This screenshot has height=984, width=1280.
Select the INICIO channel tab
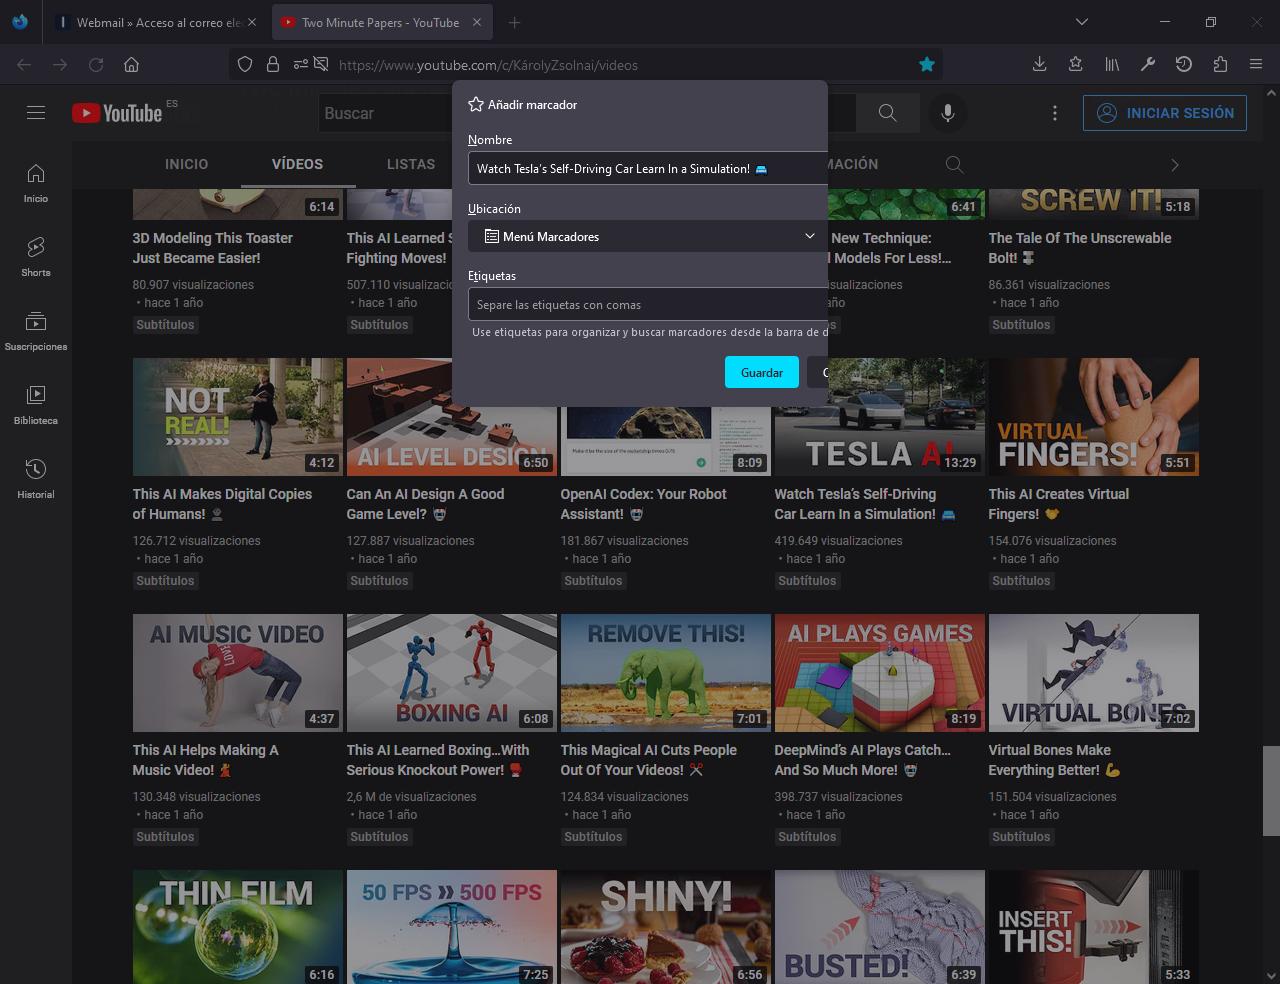tap(187, 164)
